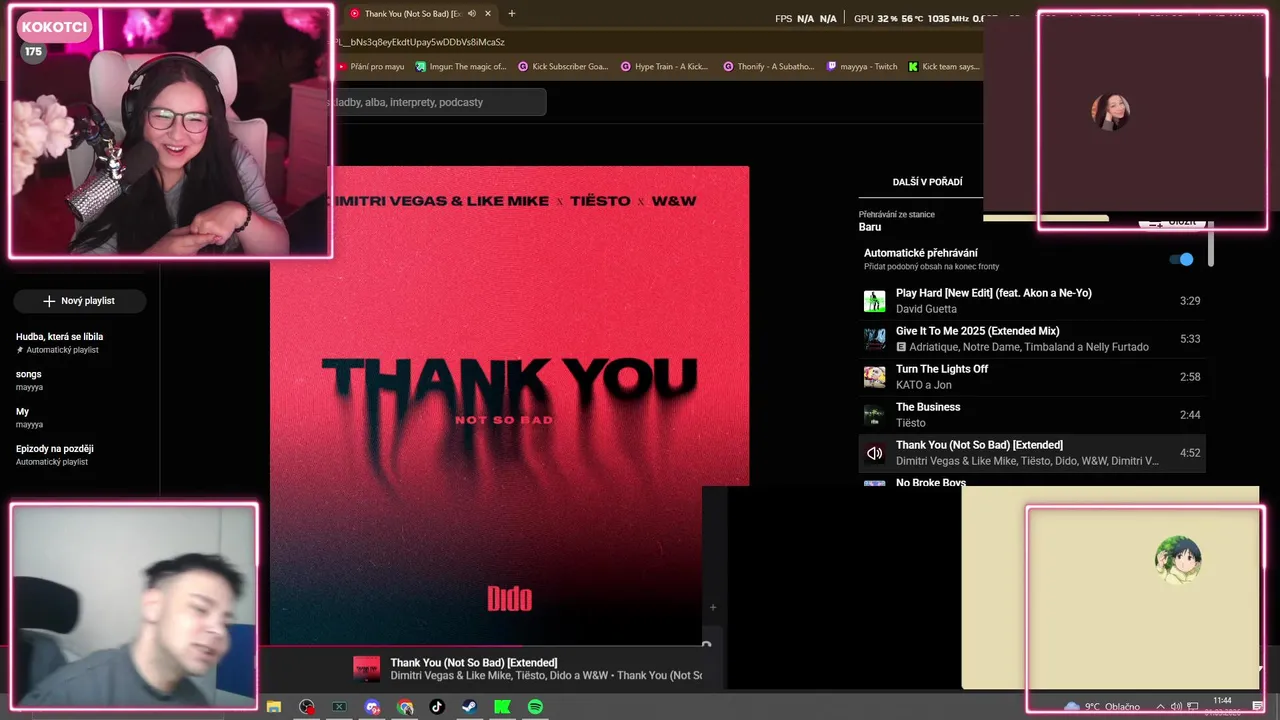Play Give It To Me 2025 from queue
Screen dimensions: 1280x720
click(x=1032, y=339)
